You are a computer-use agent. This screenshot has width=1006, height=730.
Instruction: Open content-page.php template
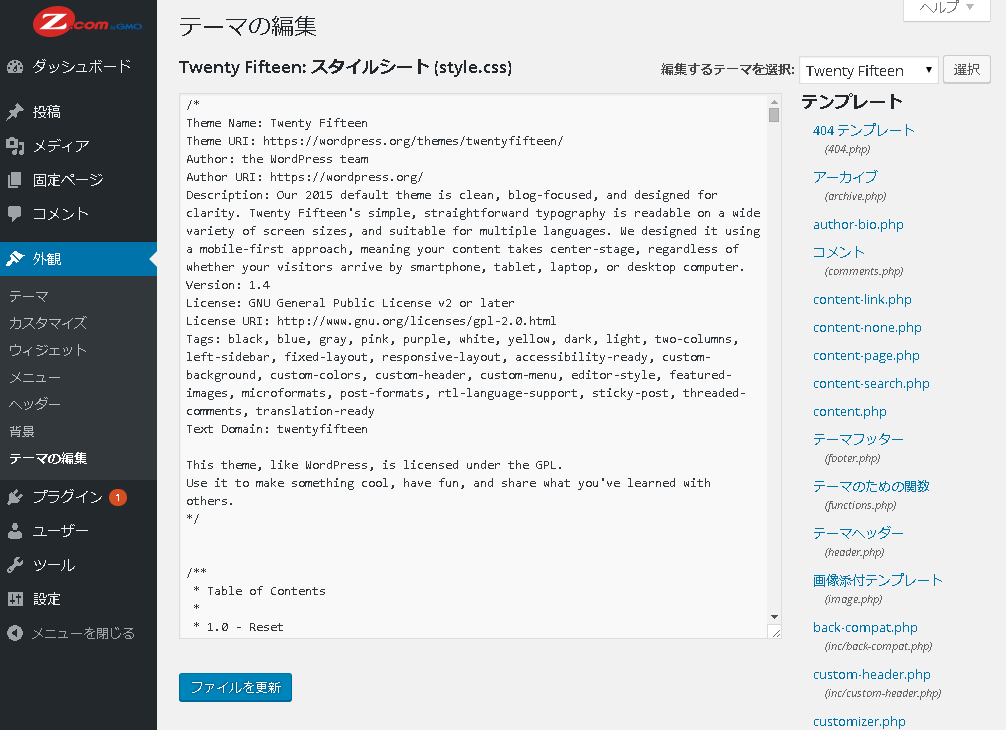pyautogui.click(x=866, y=356)
